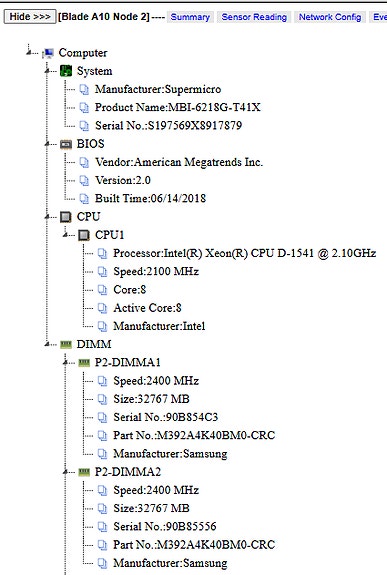
Task: Click document icon beside Active Core:8
Action: coord(102,308)
